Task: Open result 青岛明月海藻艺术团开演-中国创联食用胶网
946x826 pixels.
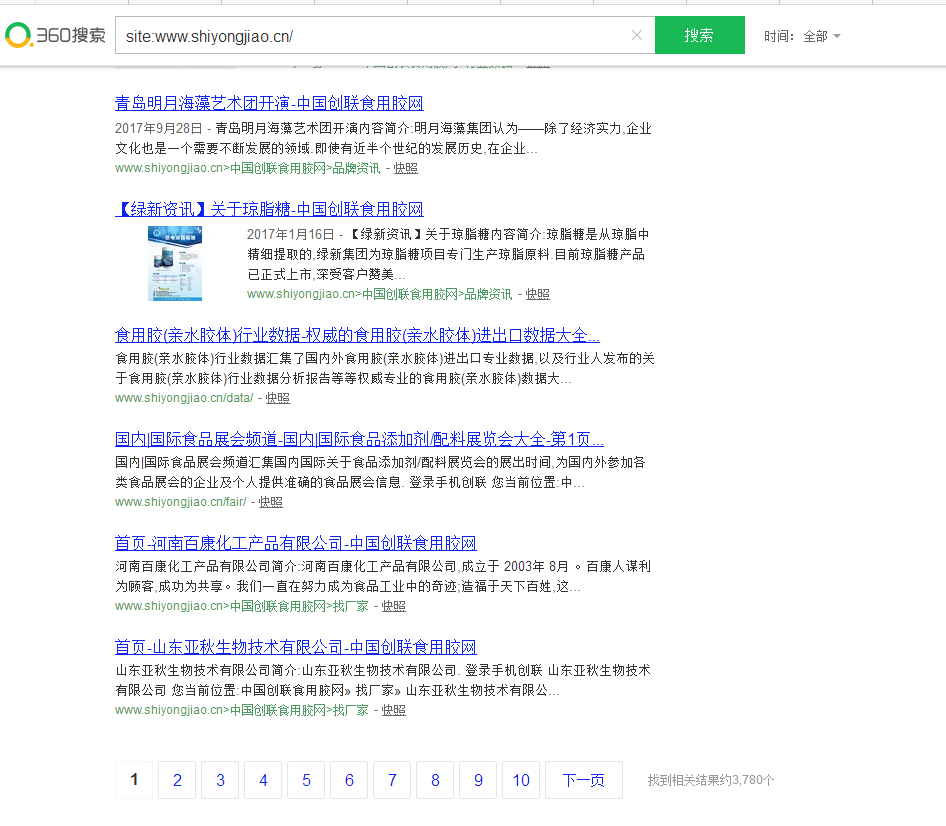Action: pos(269,103)
